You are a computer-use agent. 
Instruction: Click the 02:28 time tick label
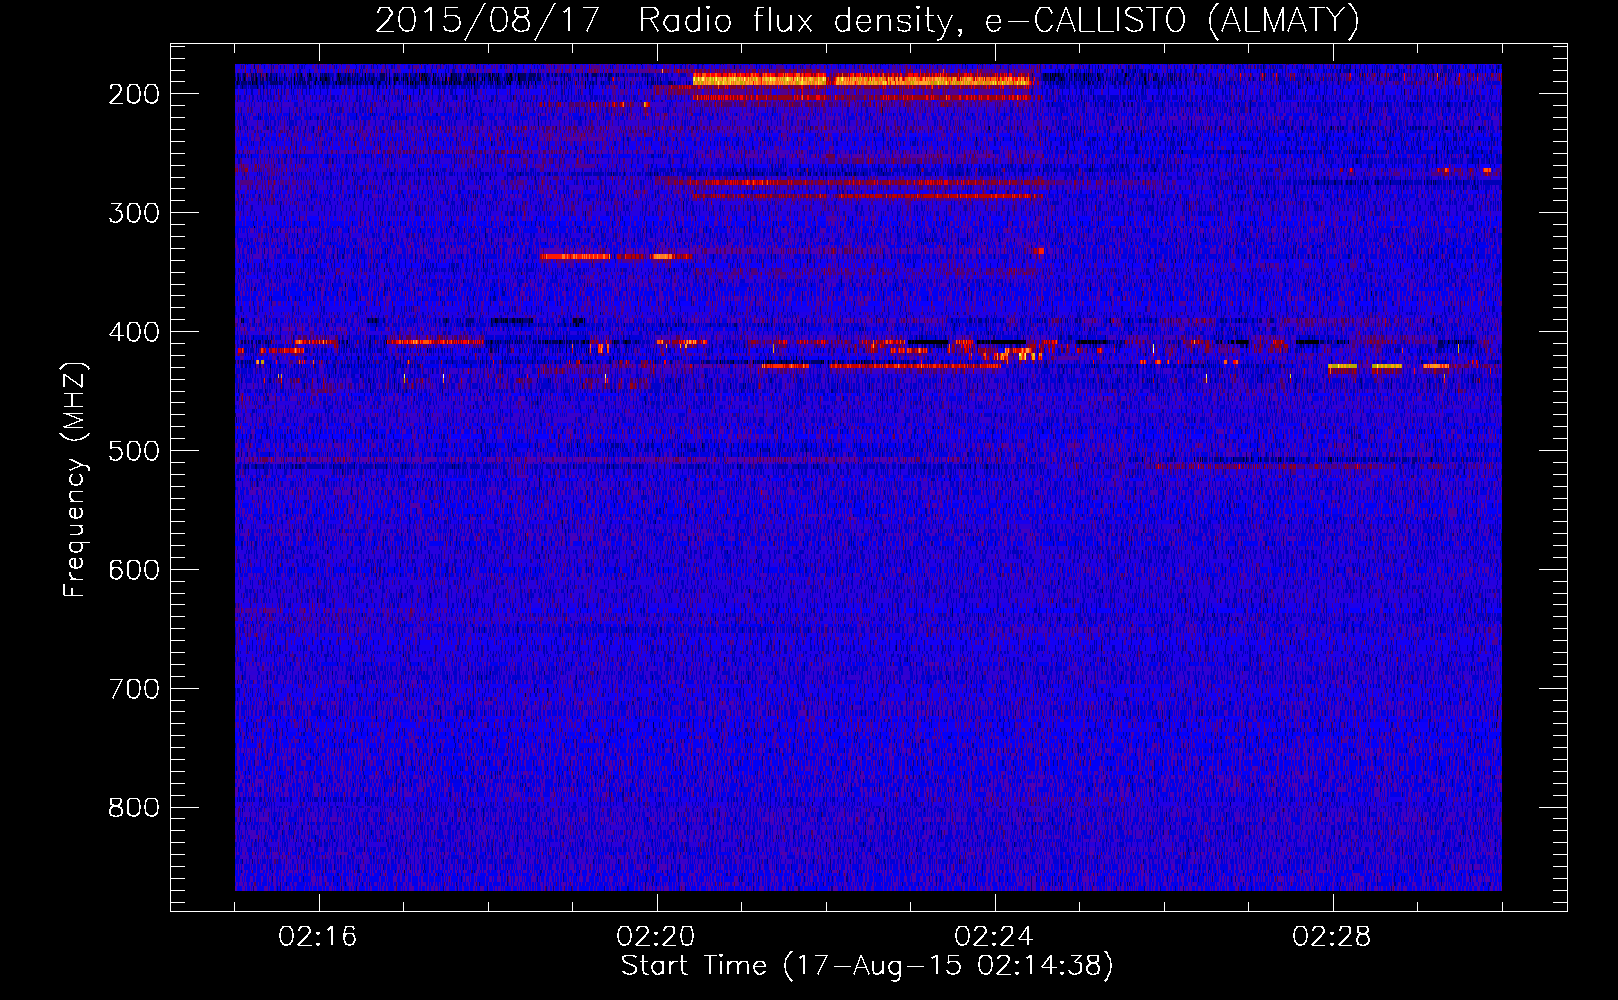coord(1332,937)
